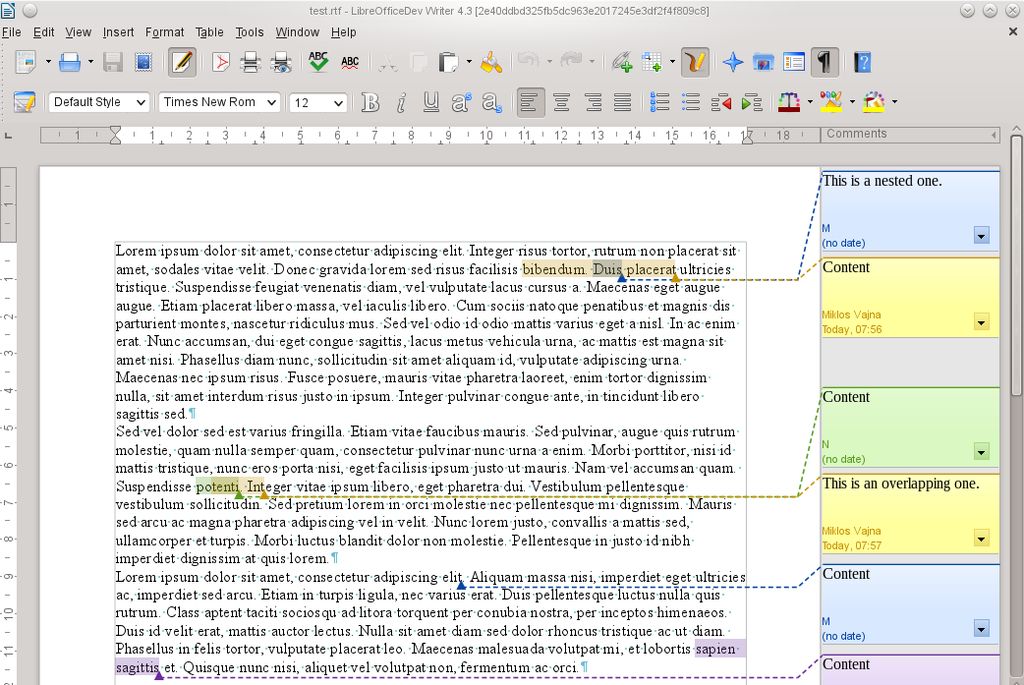Toggle Show Draw Functions icon

pos(695,62)
